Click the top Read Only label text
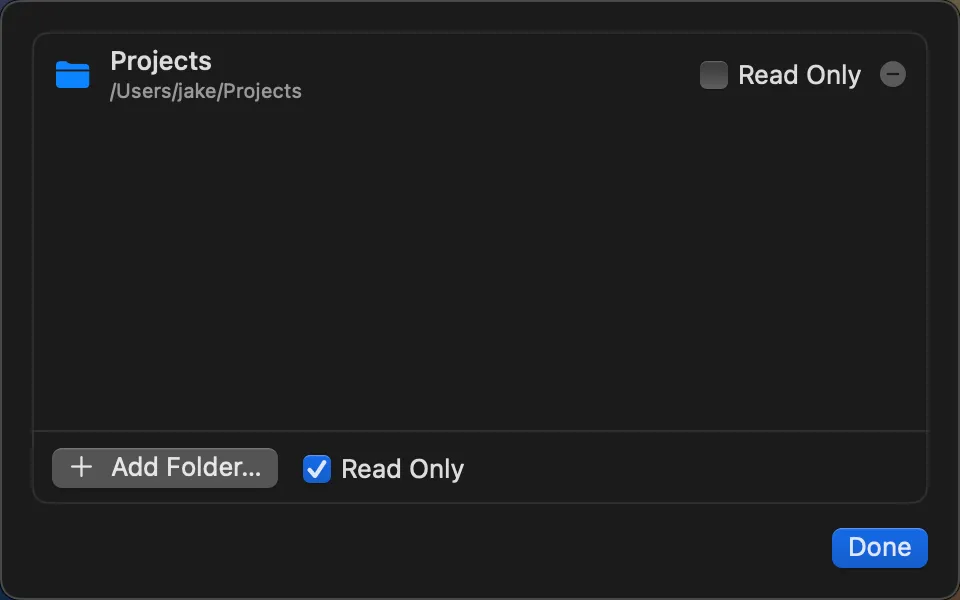The height and width of the screenshot is (600, 960). (800, 74)
